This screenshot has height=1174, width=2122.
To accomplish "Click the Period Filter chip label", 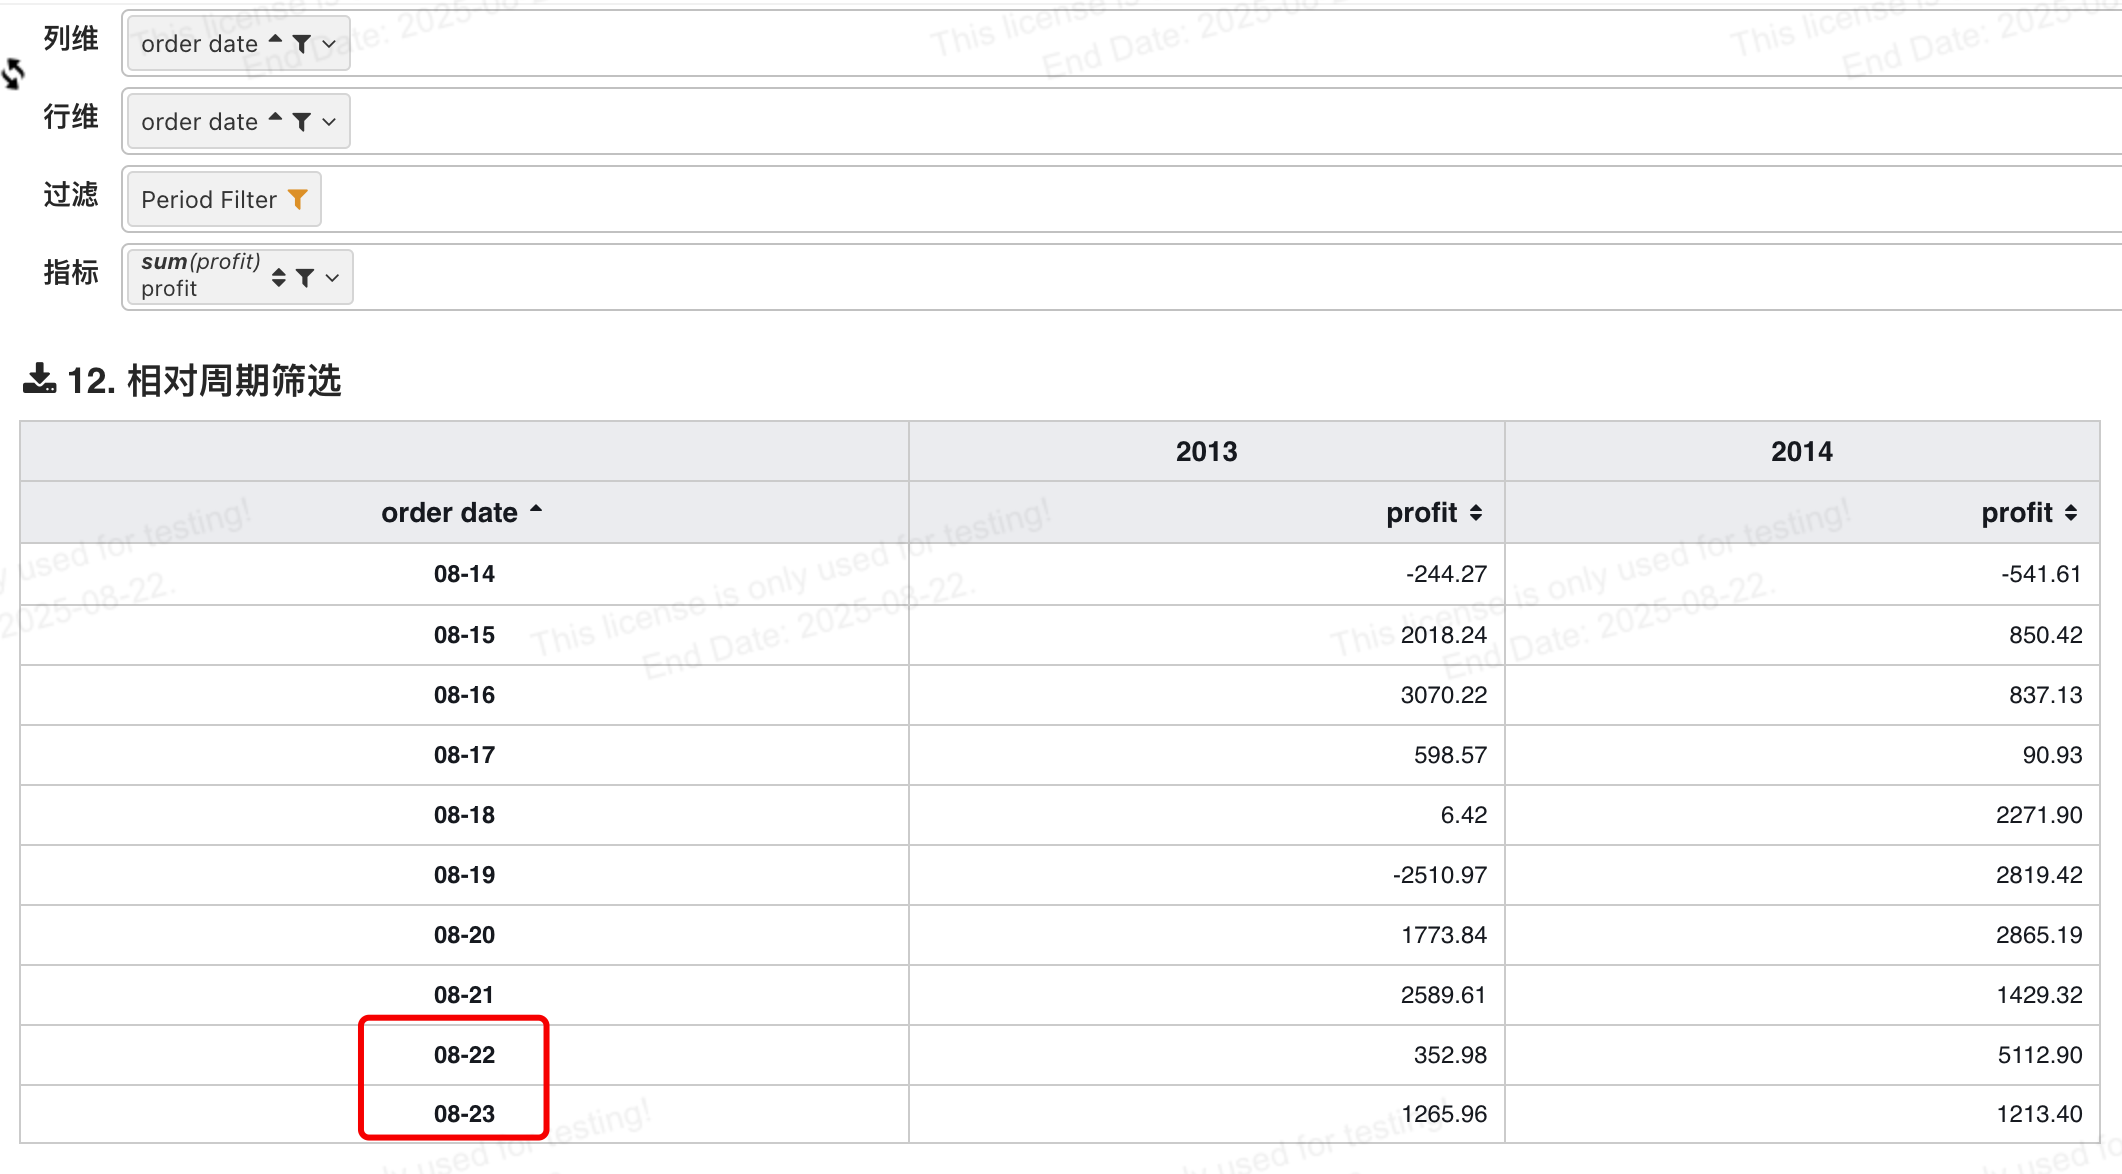I will pos(209,200).
